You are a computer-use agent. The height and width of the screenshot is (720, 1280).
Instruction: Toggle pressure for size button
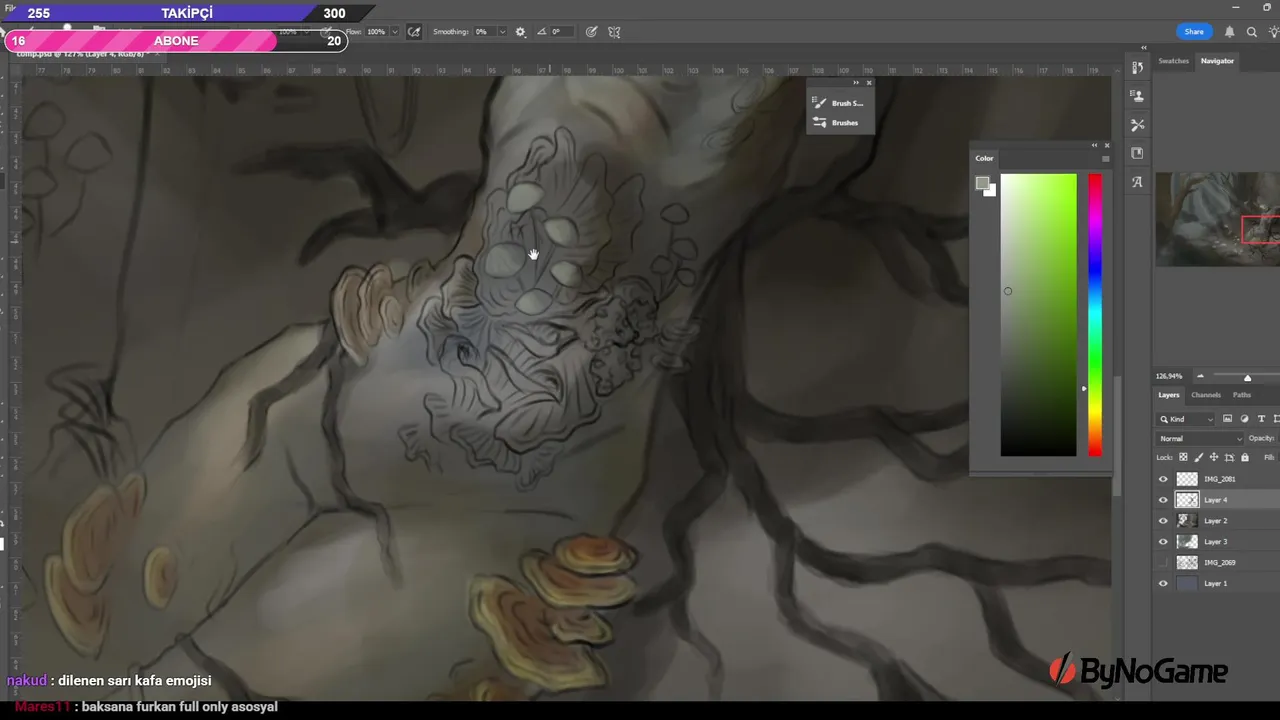coord(591,32)
